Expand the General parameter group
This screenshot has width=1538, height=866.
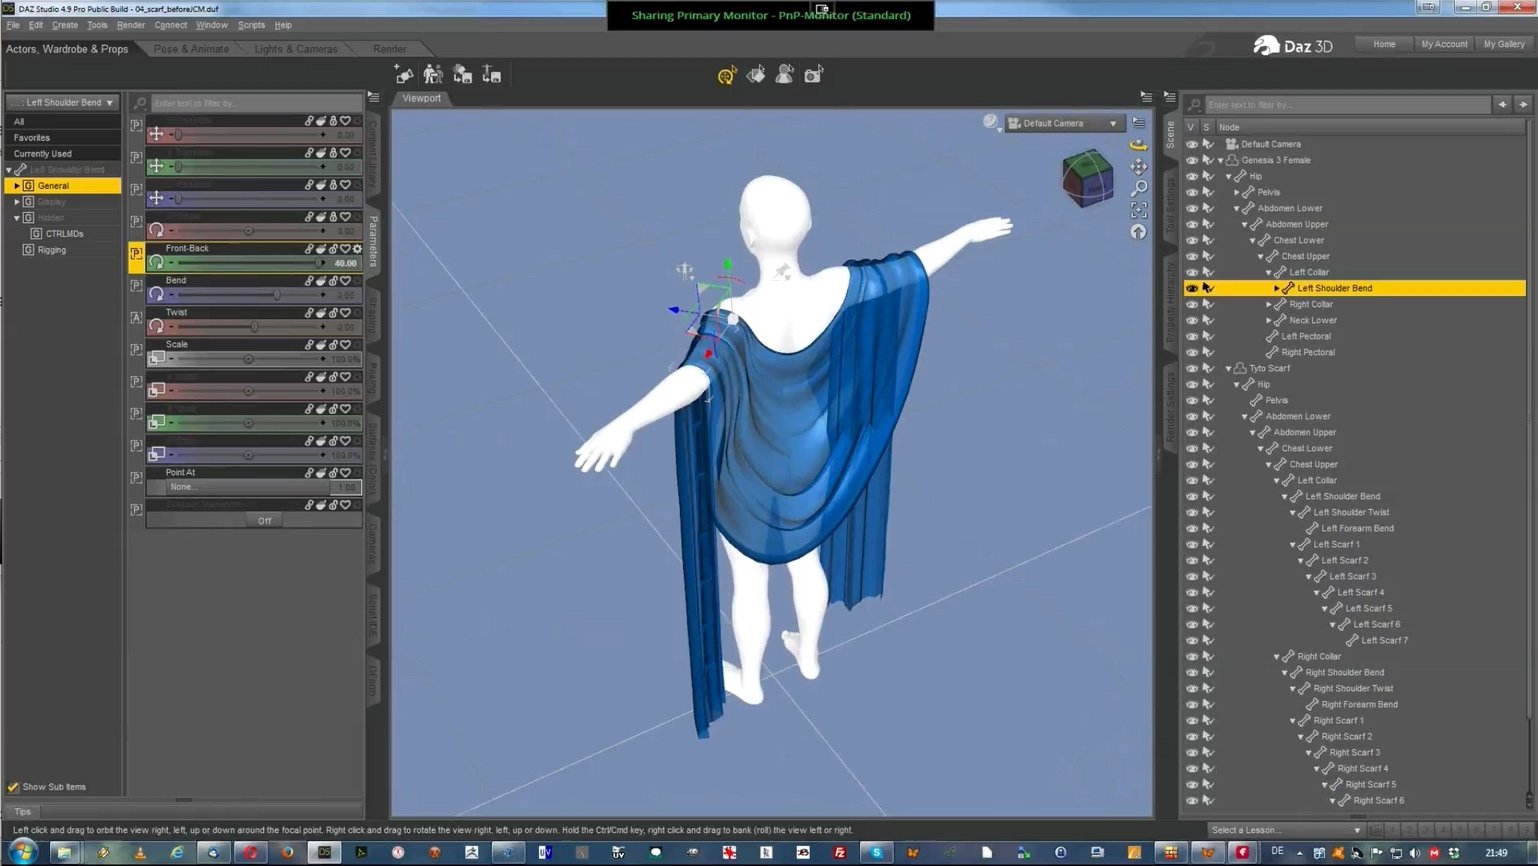pos(17,186)
